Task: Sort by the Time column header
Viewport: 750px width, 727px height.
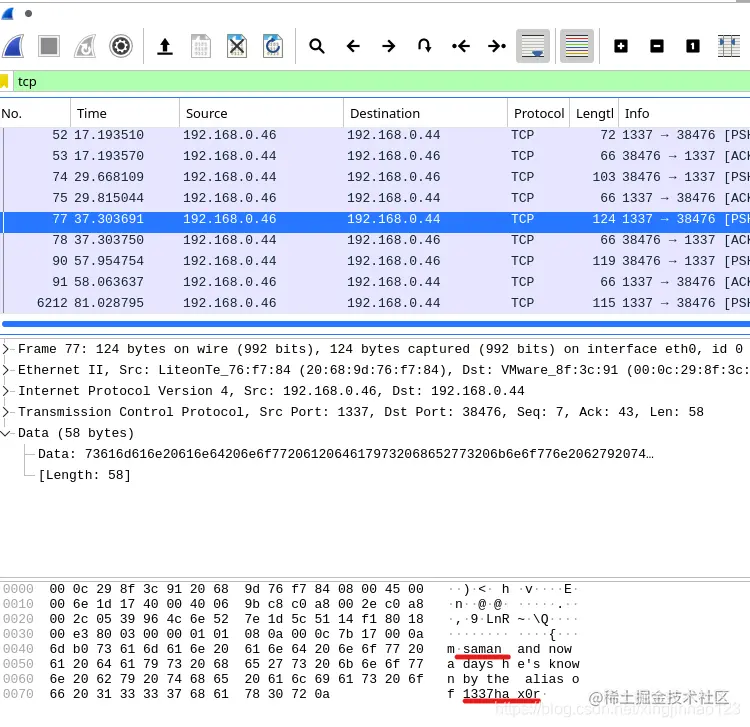Action: 125,113
